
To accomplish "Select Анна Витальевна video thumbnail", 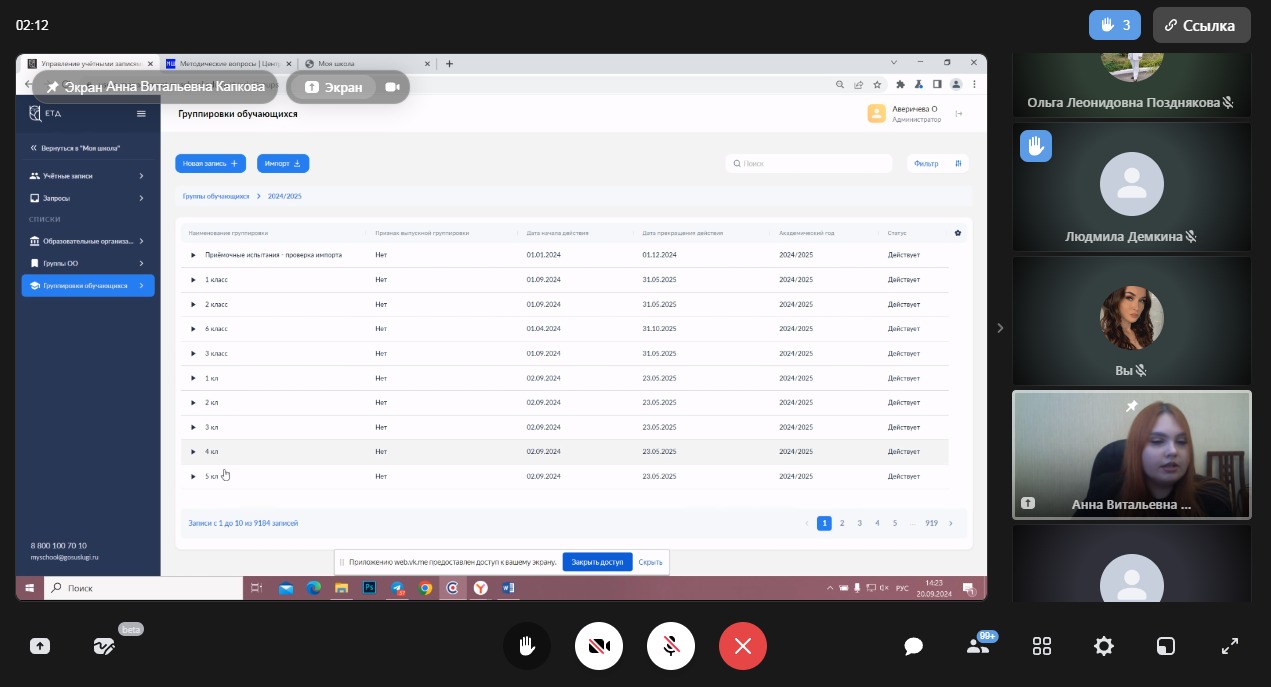I will (x=1131, y=454).
